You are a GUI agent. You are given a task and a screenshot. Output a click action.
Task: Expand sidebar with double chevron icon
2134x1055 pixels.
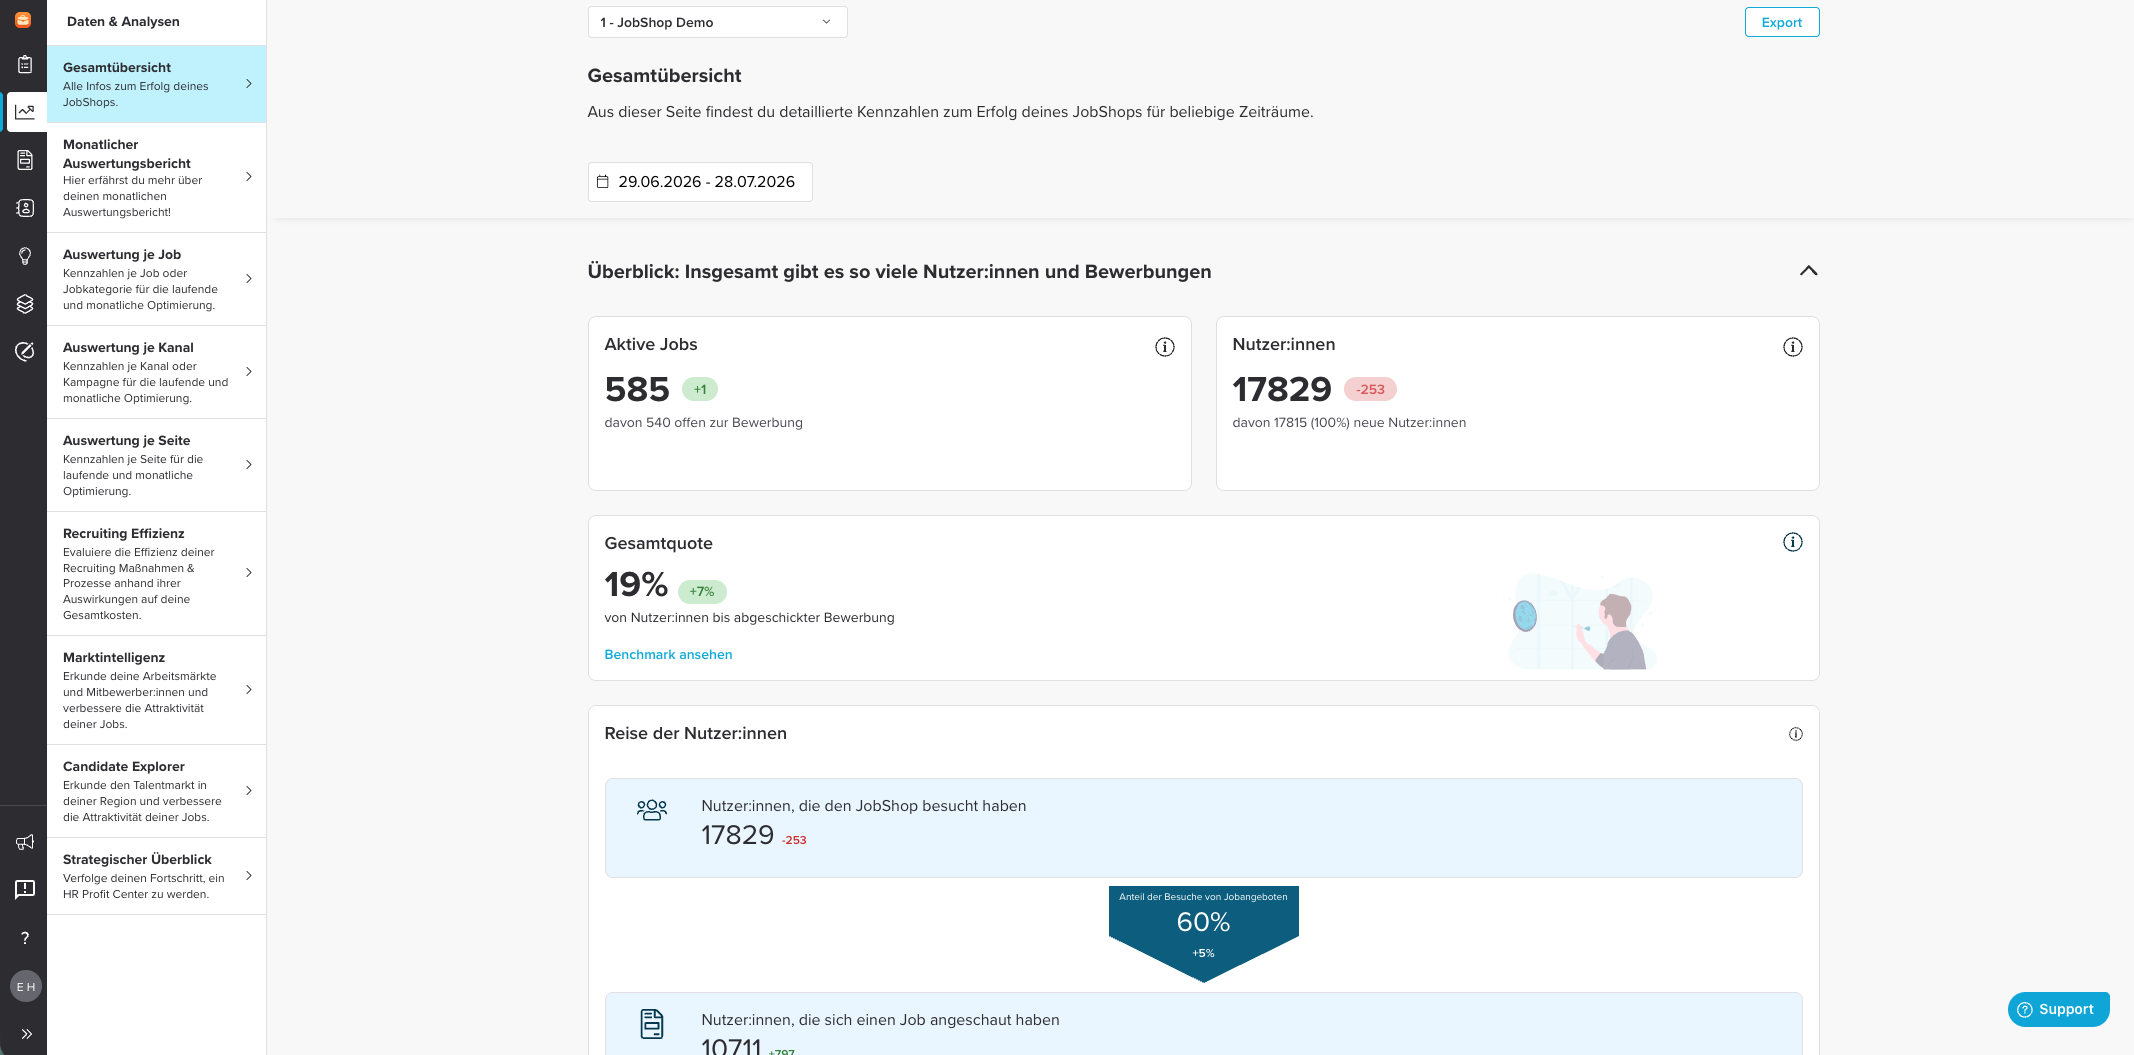tap(26, 1034)
